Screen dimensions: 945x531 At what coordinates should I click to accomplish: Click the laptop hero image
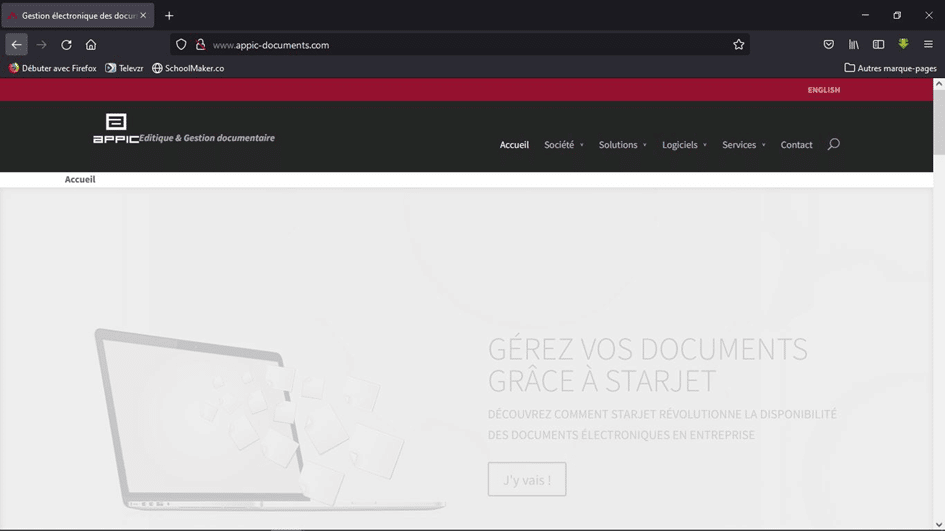268,420
